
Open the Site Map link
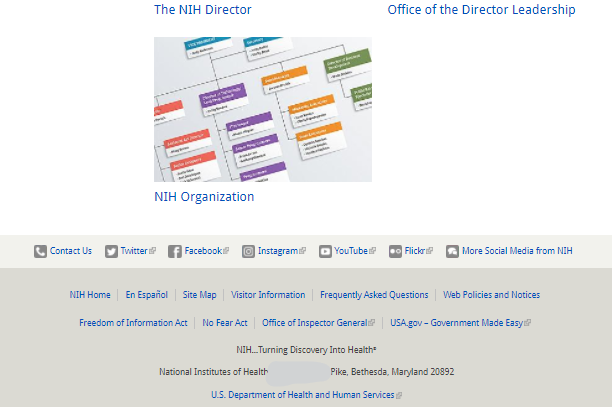pos(199,295)
